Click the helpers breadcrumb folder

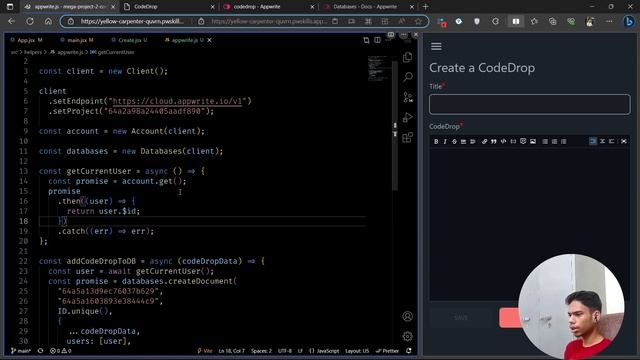tap(33, 52)
